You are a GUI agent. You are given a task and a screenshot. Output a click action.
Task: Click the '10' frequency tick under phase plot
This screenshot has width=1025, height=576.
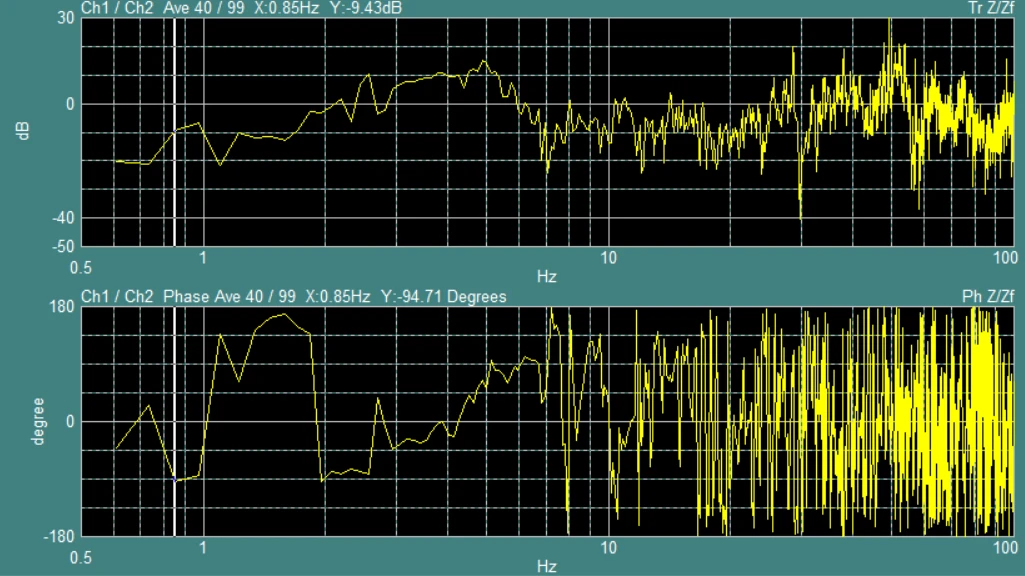click(x=609, y=547)
